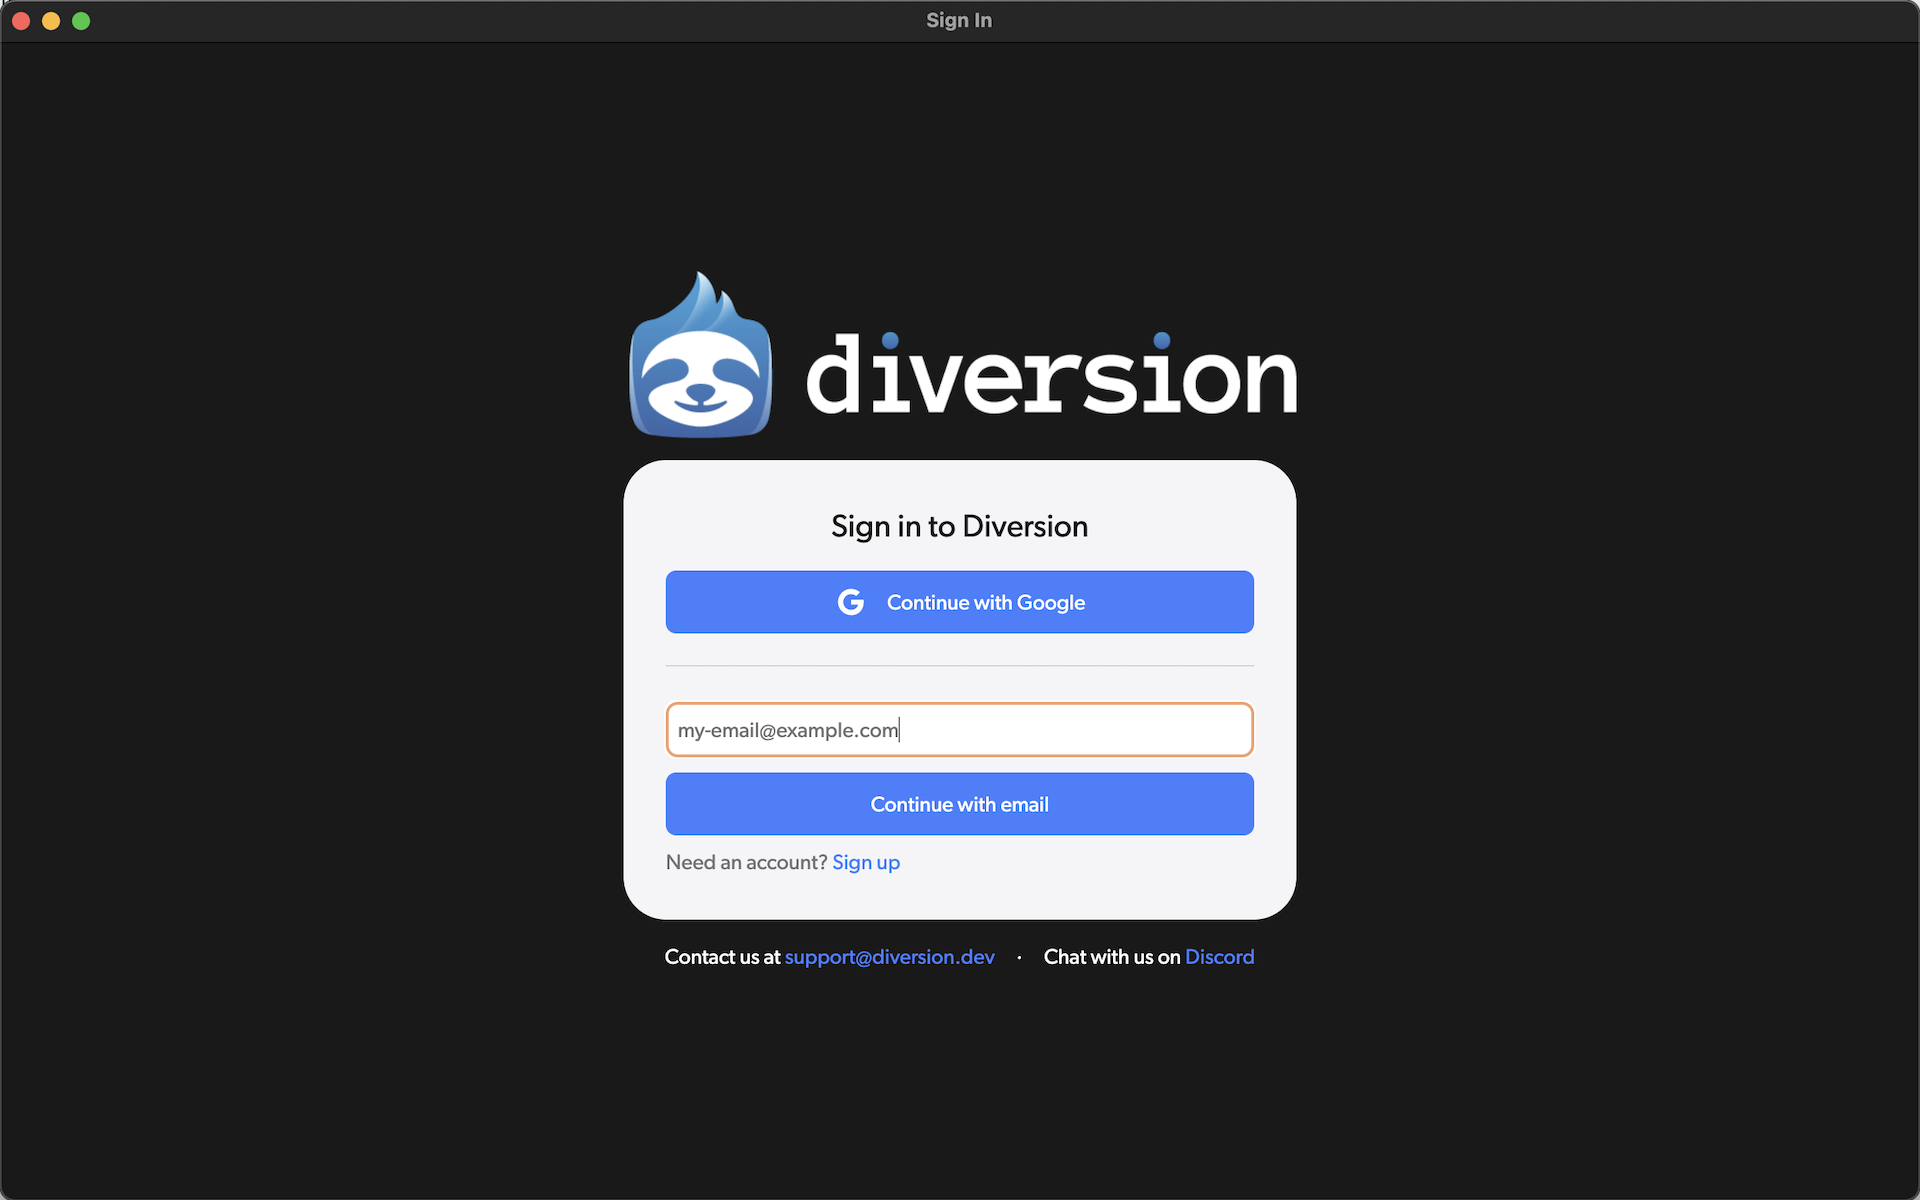
Task: Open the support@diversion.dev email link
Action: tap(890, 957)
